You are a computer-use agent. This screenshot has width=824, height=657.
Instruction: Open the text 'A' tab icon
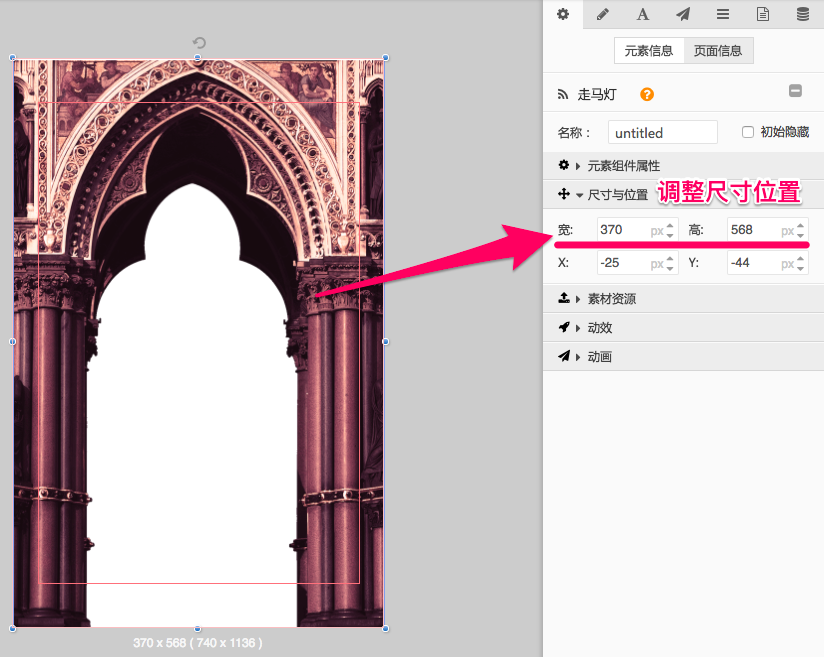click(x=643, y=14)
